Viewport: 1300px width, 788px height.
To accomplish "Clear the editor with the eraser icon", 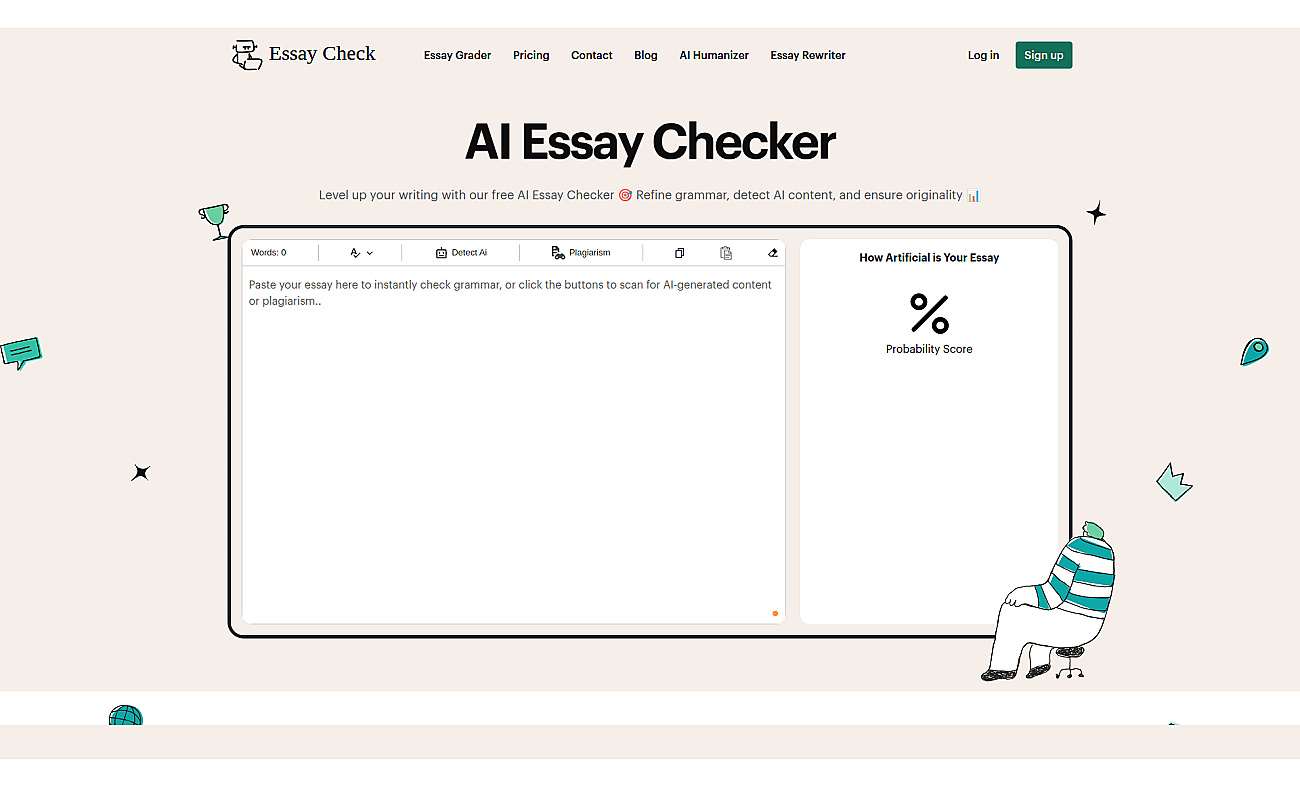I will coord(772,253).
